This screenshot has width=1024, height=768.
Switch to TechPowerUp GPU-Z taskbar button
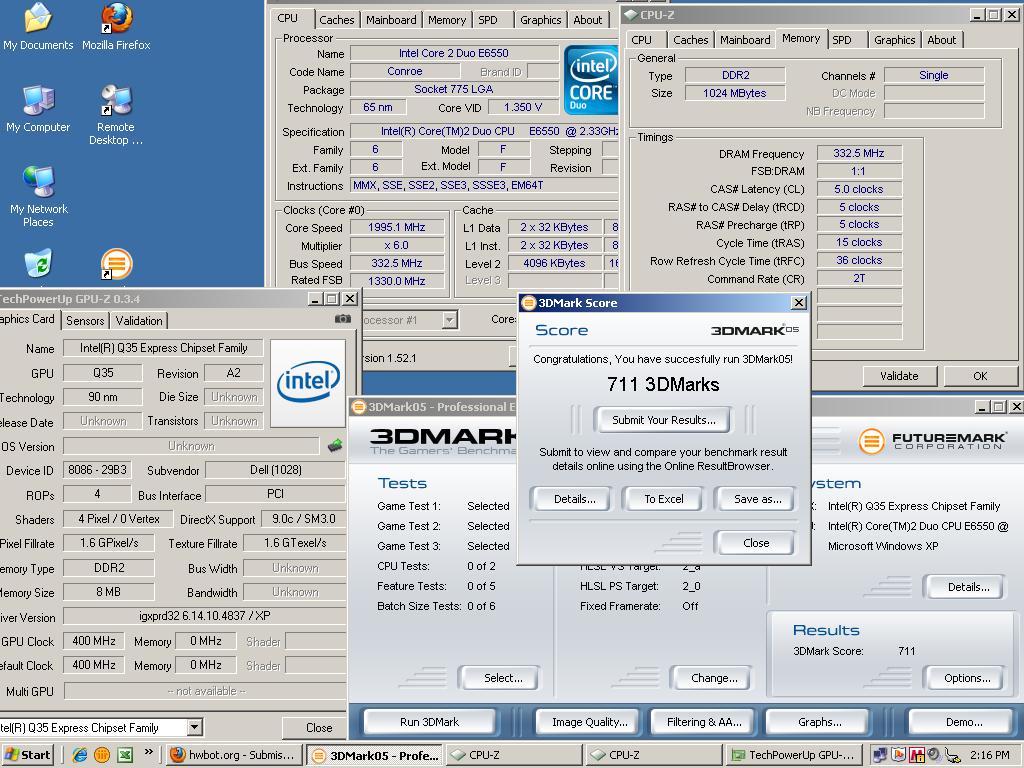pos(794,755)
